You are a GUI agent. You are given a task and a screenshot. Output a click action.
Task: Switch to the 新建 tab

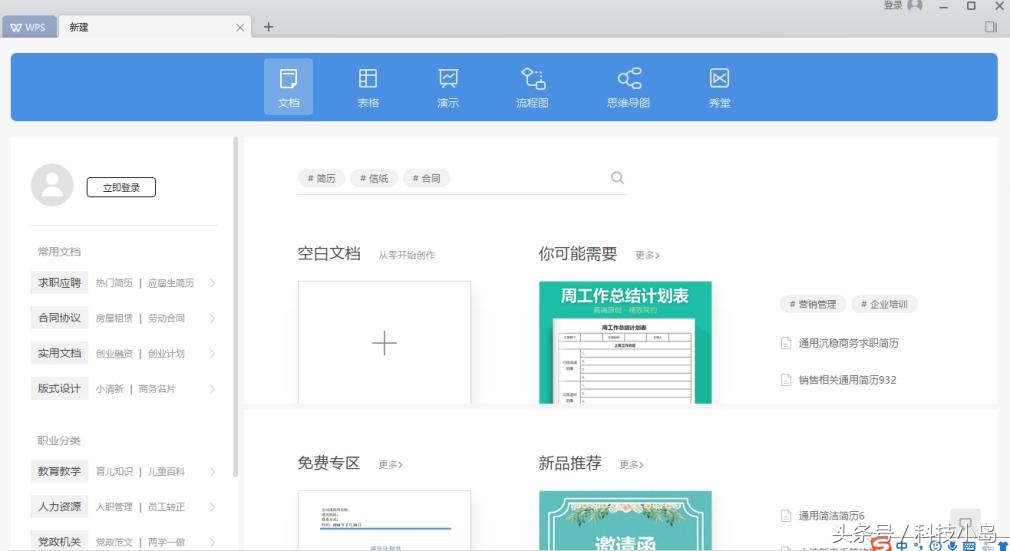(x=155, y=27)
